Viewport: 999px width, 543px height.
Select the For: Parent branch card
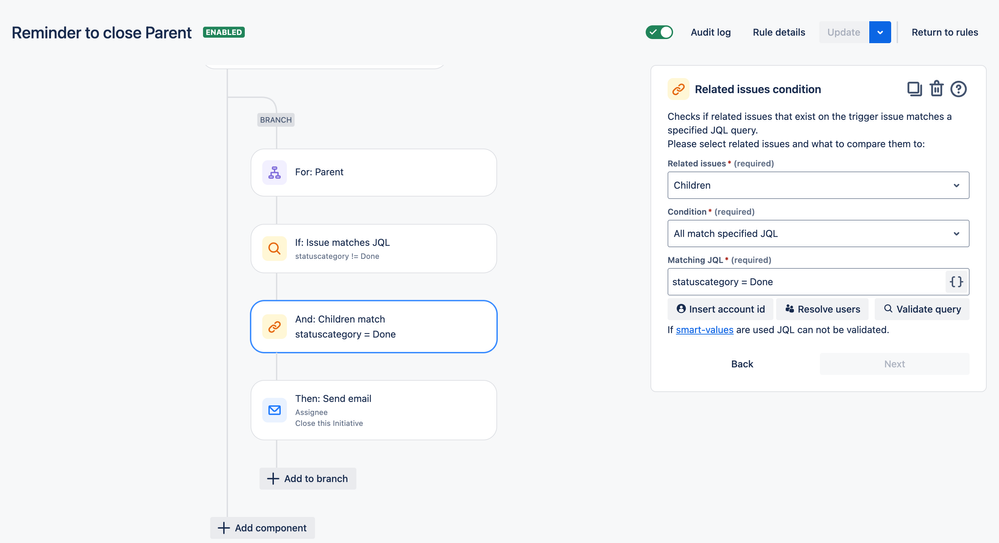point(373,172)
